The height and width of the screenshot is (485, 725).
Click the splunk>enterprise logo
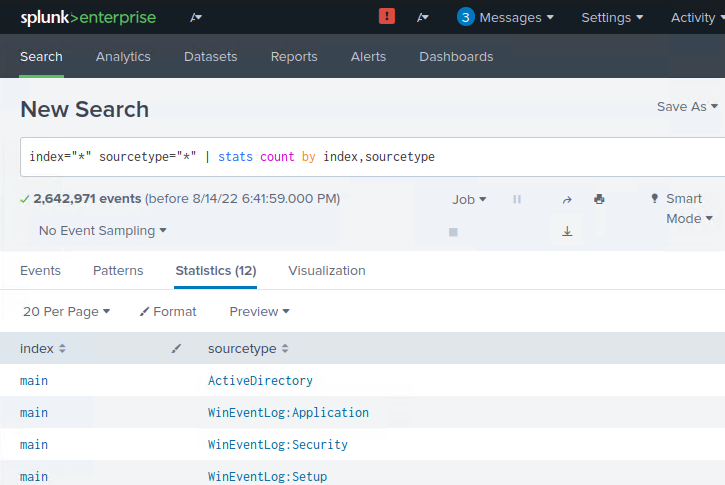pyautogui.click(x=88, y=18)
